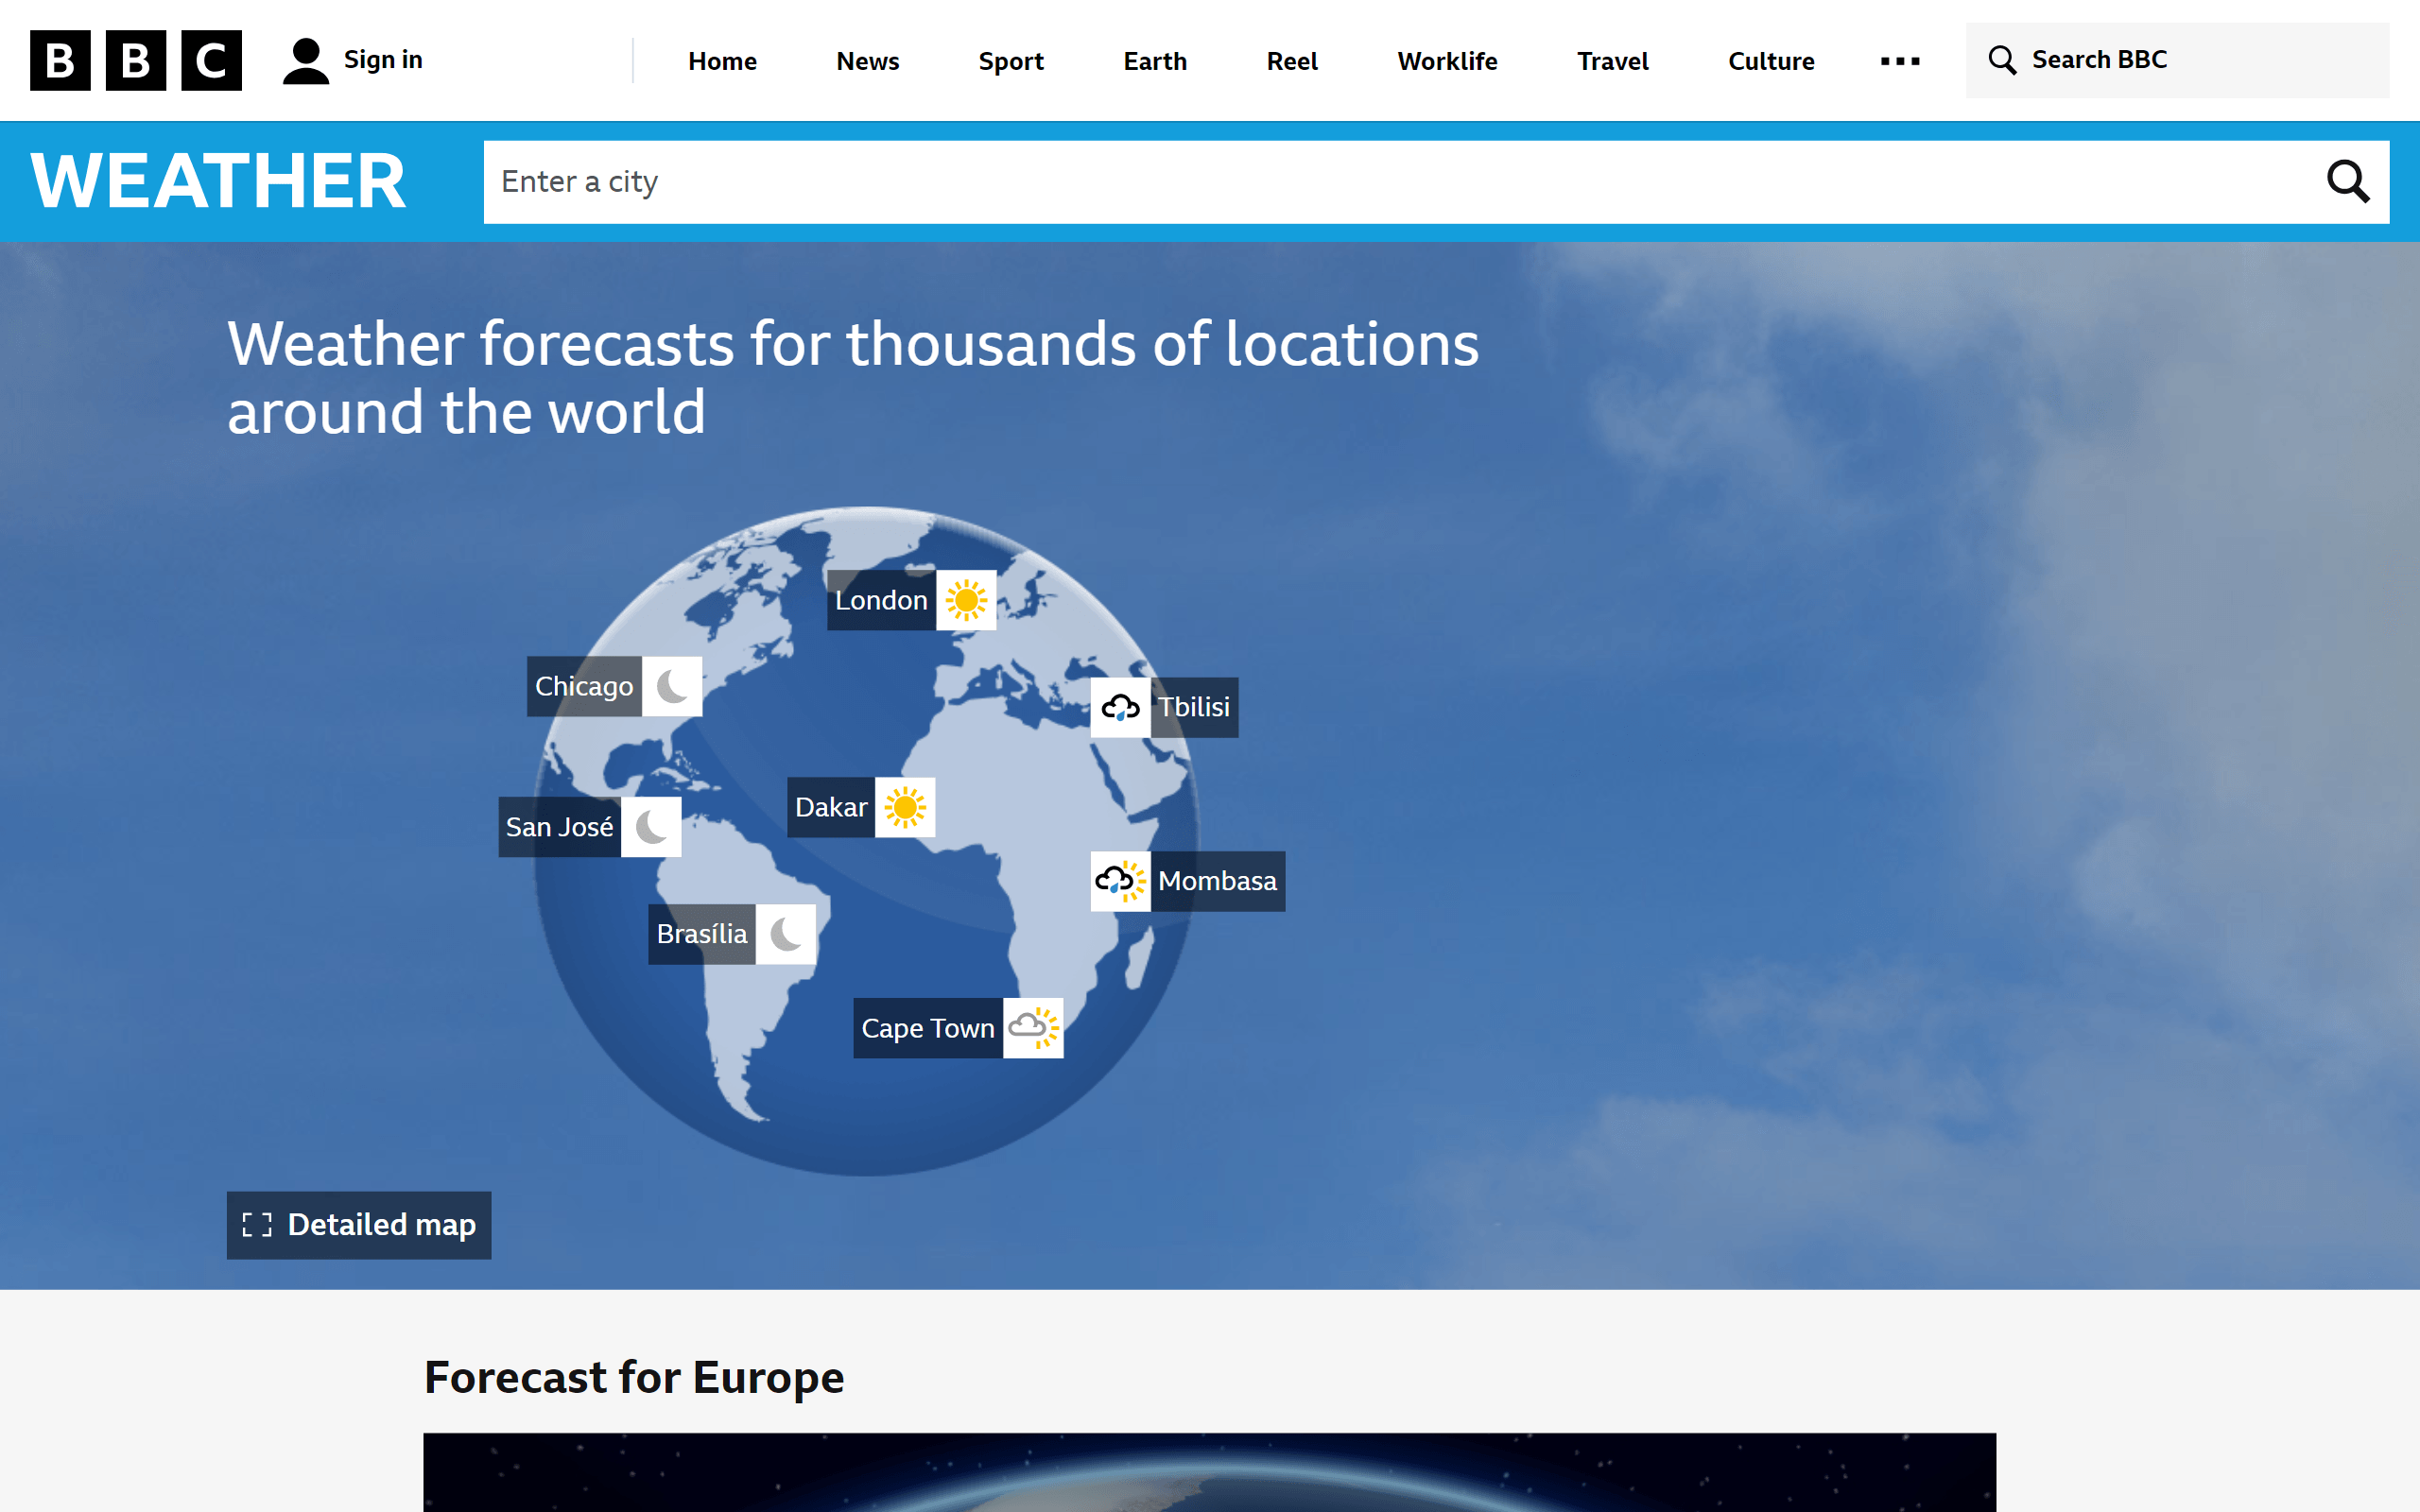Image resolution: width=2420 pixels, height=1512 pixels.
Task: Sign in to BBC account
Action: [x=349, y=60]
